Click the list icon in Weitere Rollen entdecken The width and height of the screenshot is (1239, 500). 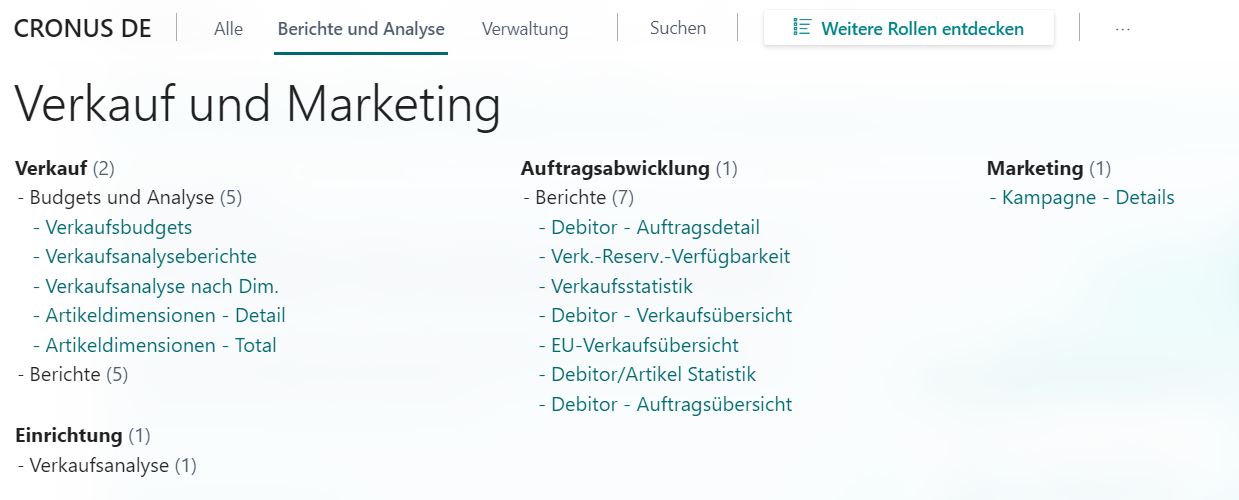point(801,28)
